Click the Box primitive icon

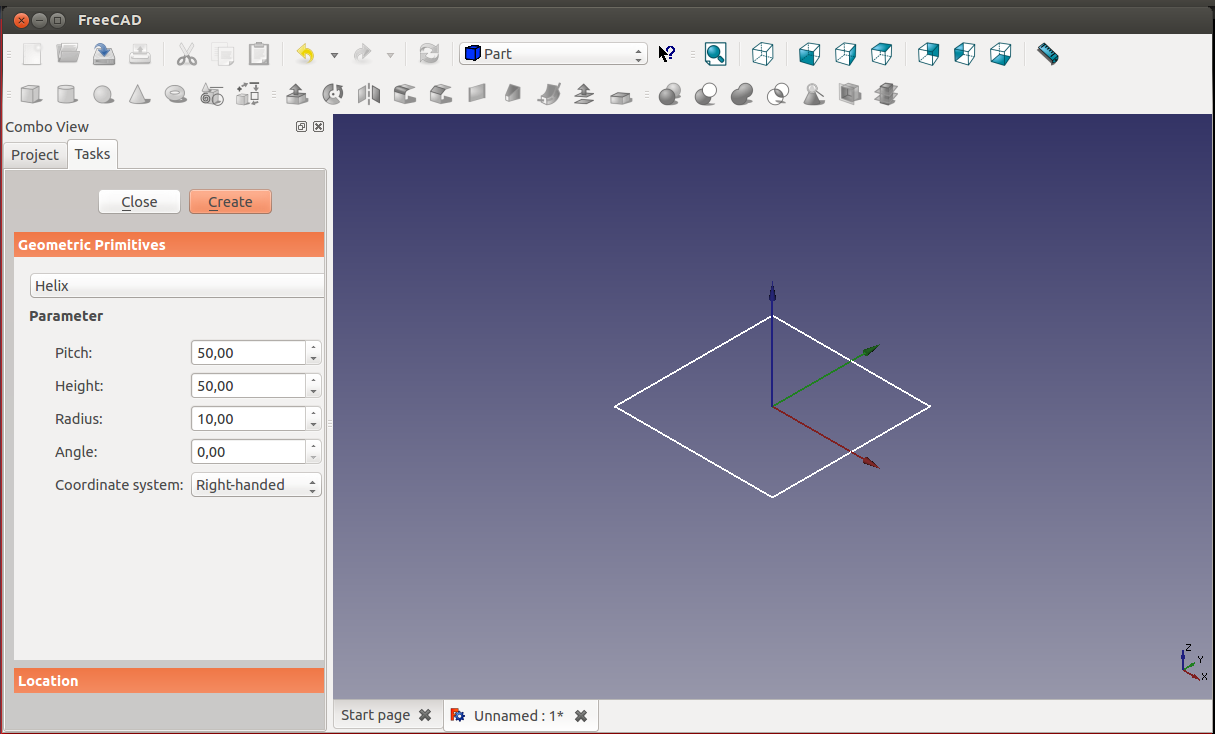click(x=31, y=94)
